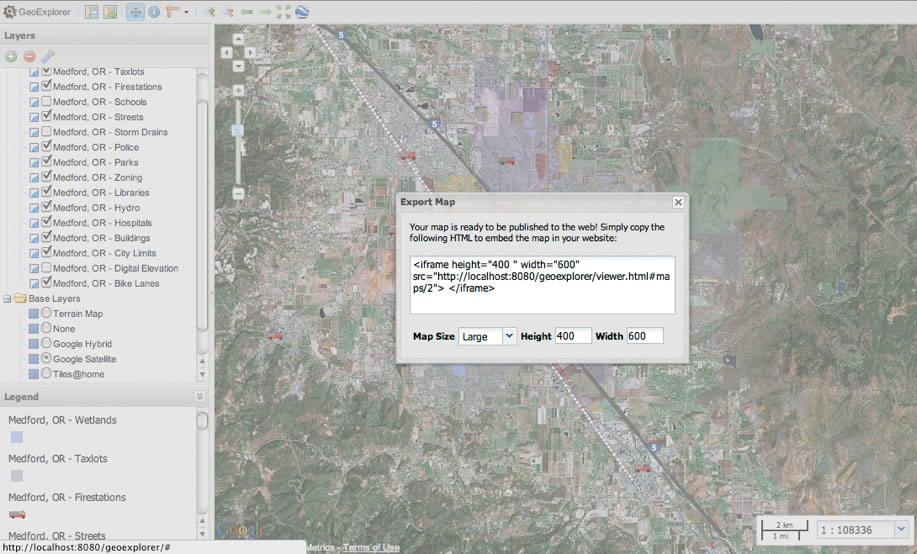
Task: Toggle the Medford Storm Drains layer
Action: 47,132
